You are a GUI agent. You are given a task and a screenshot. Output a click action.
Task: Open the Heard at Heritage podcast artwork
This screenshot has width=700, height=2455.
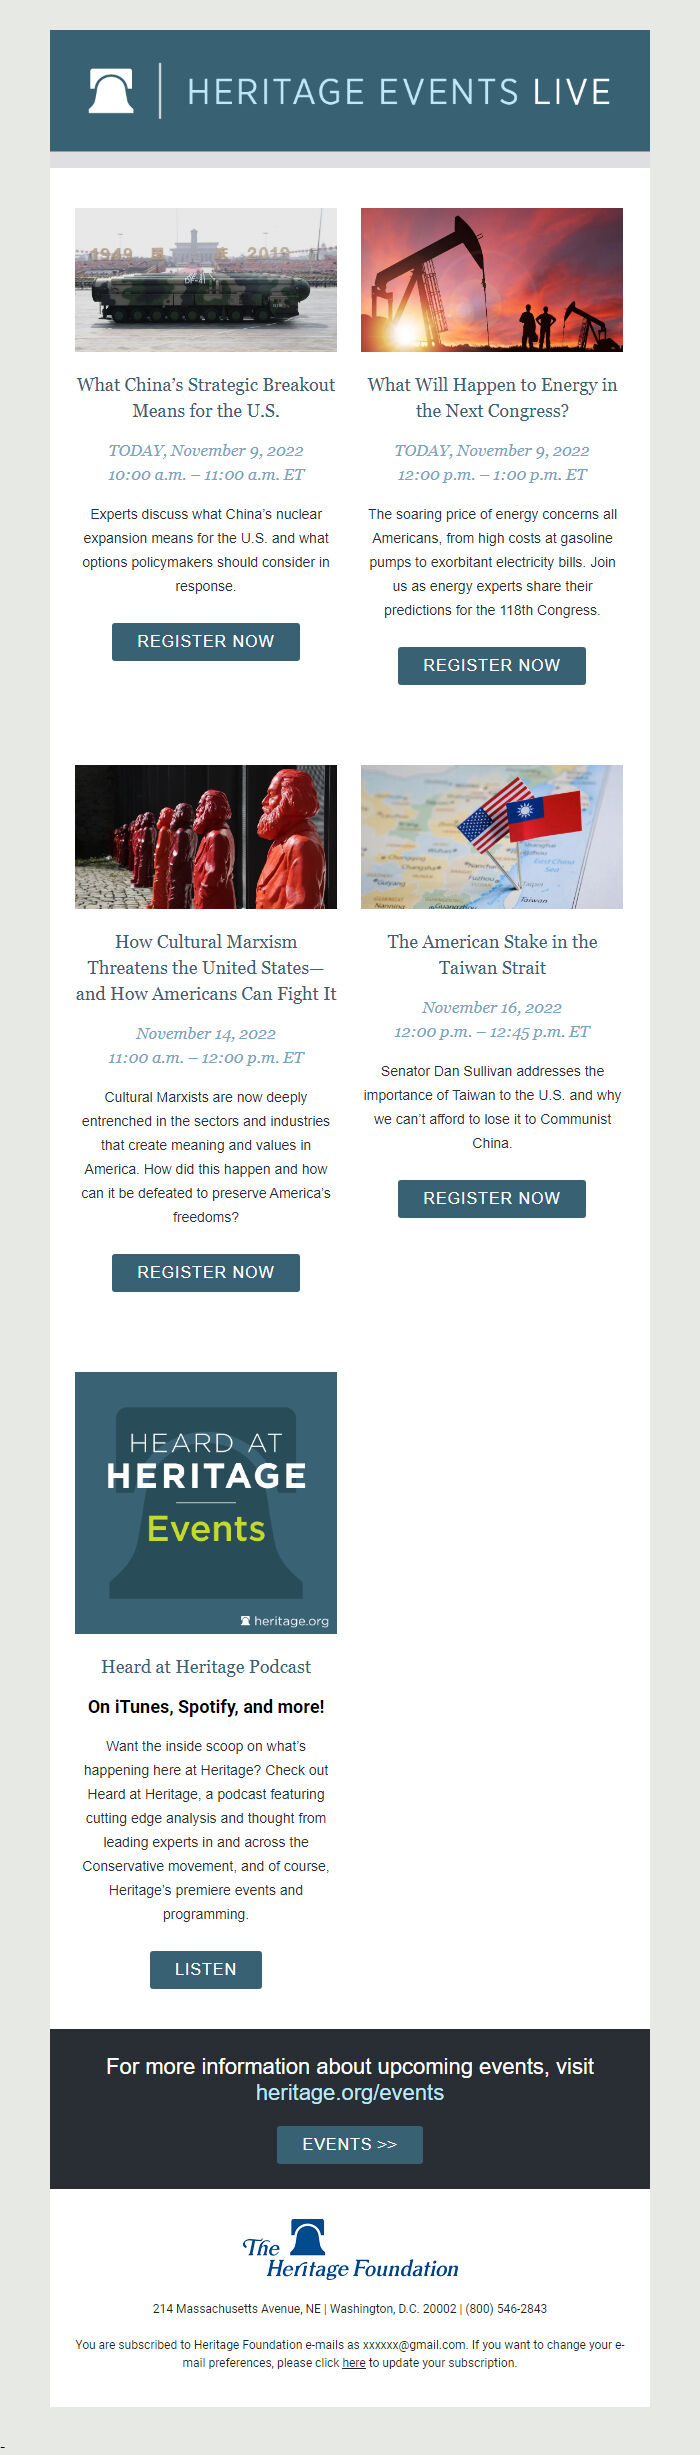tap(206, 1503)
